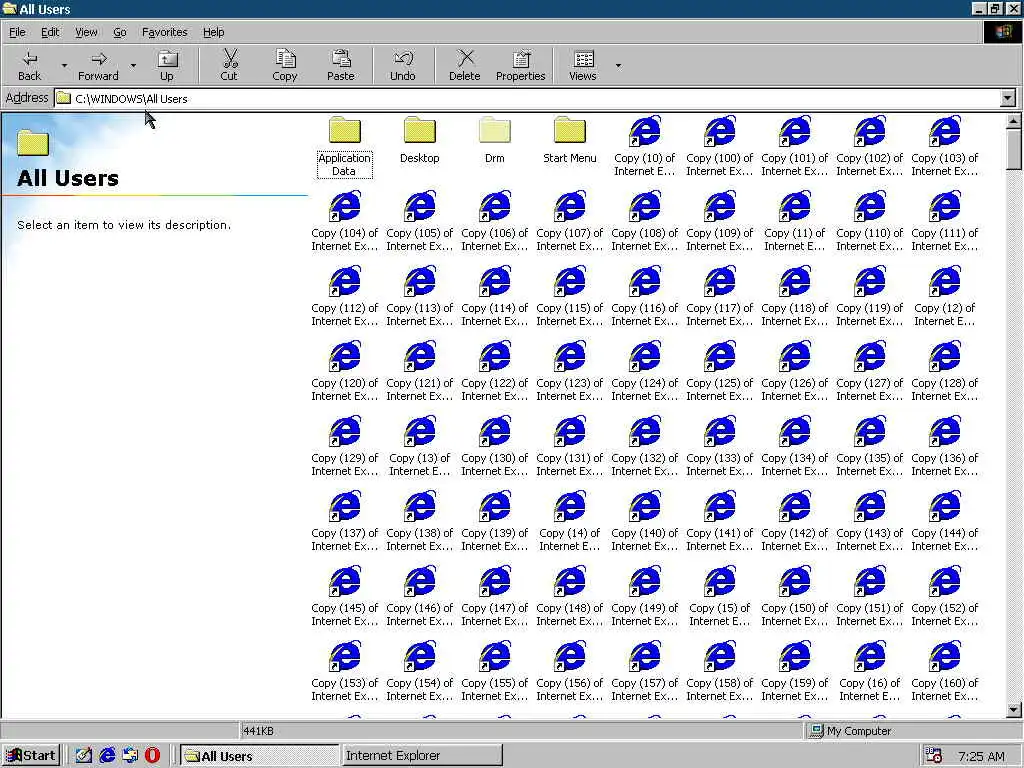
Task: Click the All Users taskbar button
Action: [x=259, y=756]
